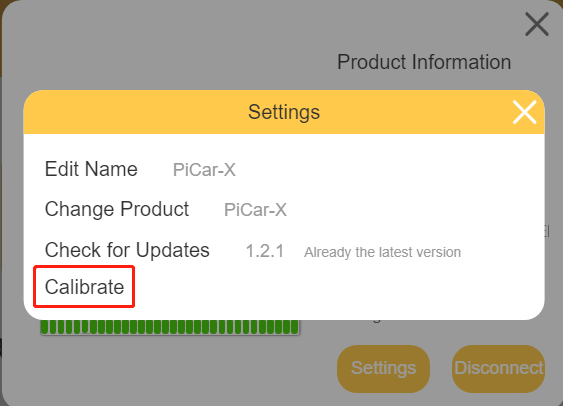Choose the Change Product option
The height and width of the screenshot is (406, 563).
coord(117,209)
